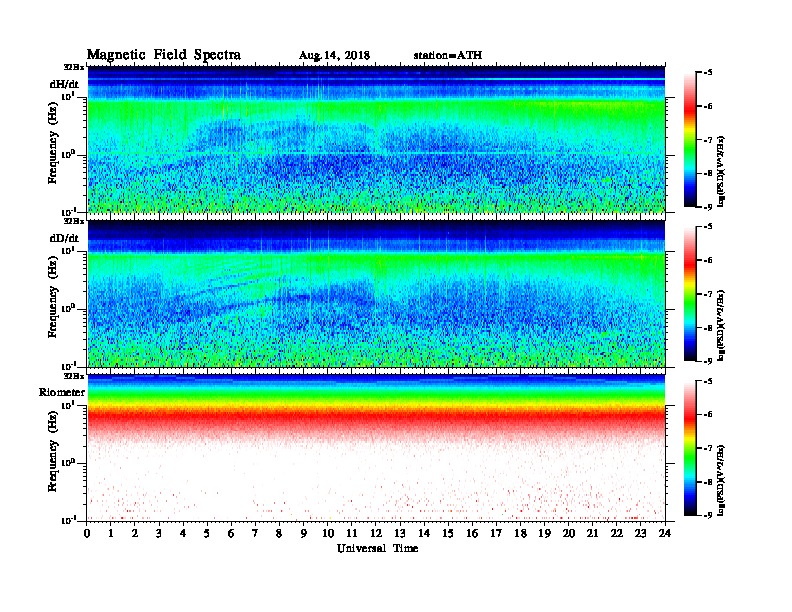This screenshot has height=612, width=792.
Task: Click hour 9 on the Universal Time axis
Action: [x=304, y=533]
